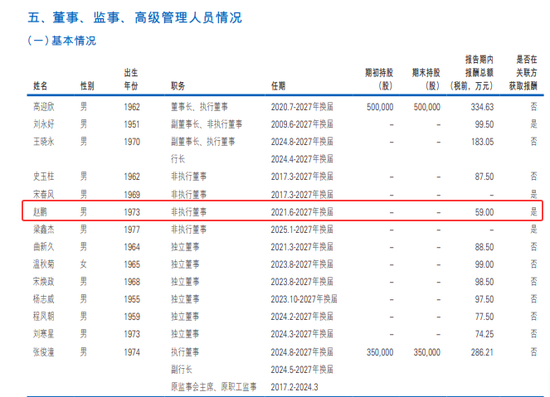This screenshot has height=397, width=550.
Task: Select the position 行长 under 王晓永
Action: pyautogui.click(x=178, y=159)
